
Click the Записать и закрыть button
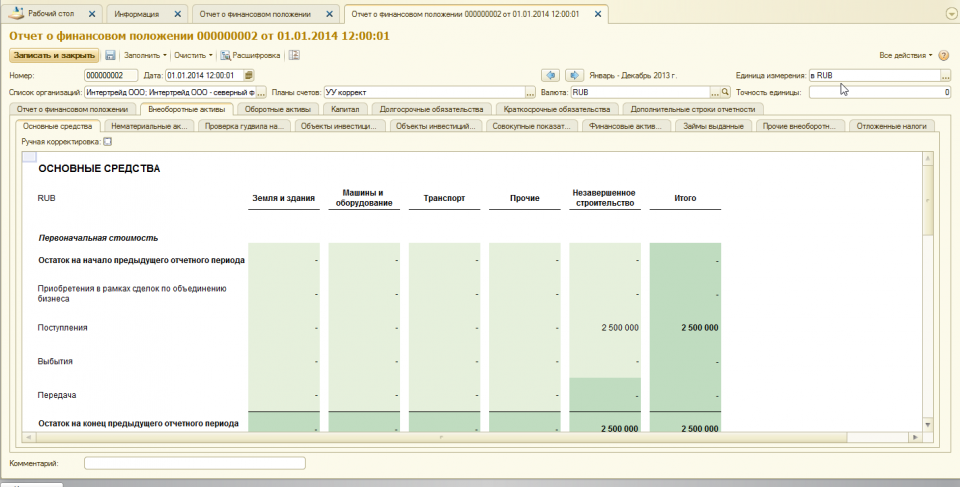click(x=54, y=56)
